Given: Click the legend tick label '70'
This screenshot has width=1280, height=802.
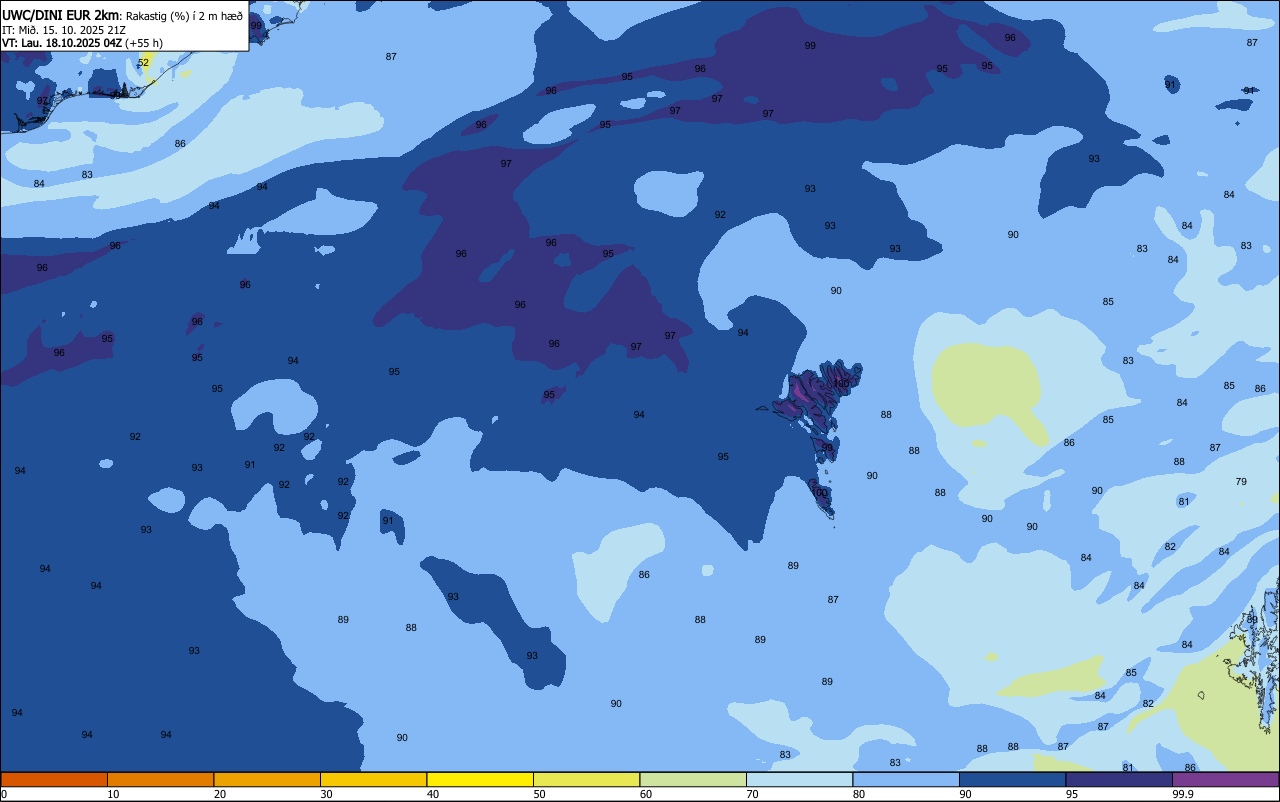Looking at the screenshot, I should (752, 794).
